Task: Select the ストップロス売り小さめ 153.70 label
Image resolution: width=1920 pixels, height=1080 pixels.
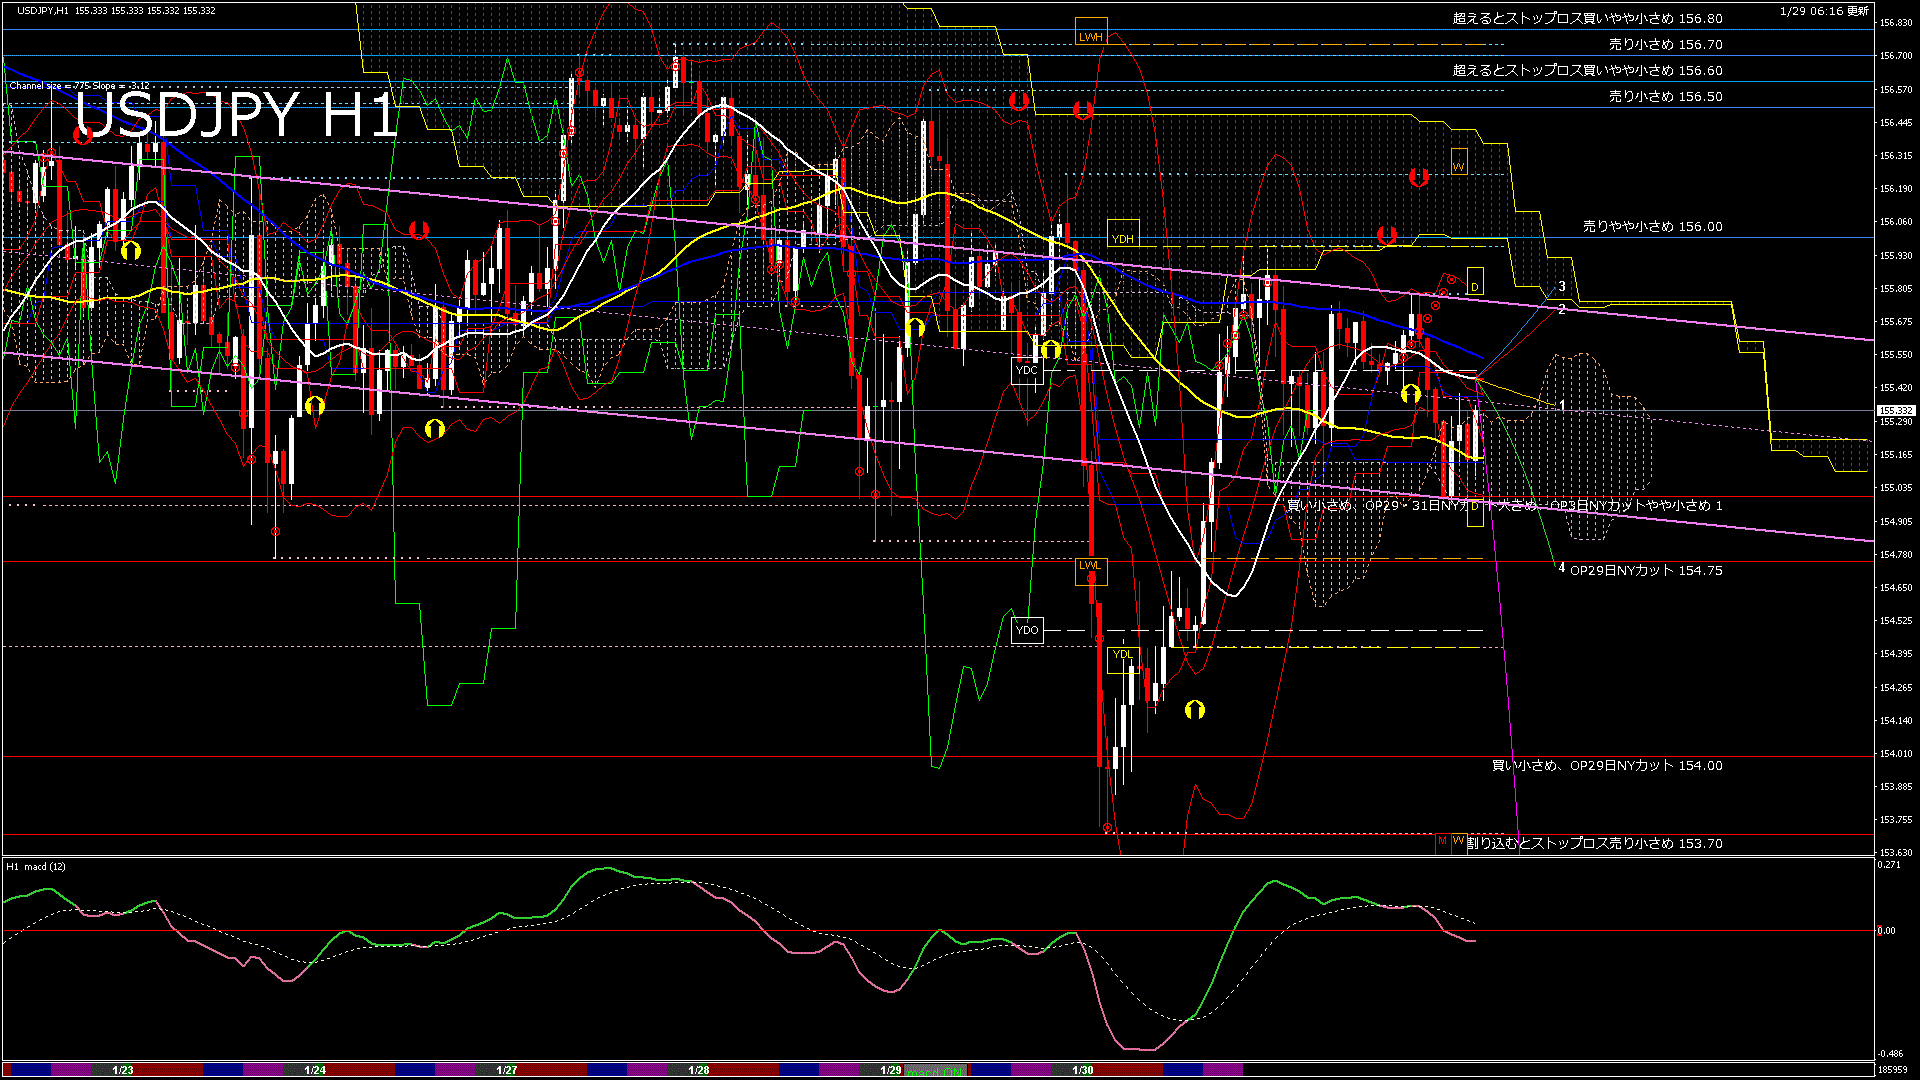Action: pyautogui.click(x=1595, y=843)
